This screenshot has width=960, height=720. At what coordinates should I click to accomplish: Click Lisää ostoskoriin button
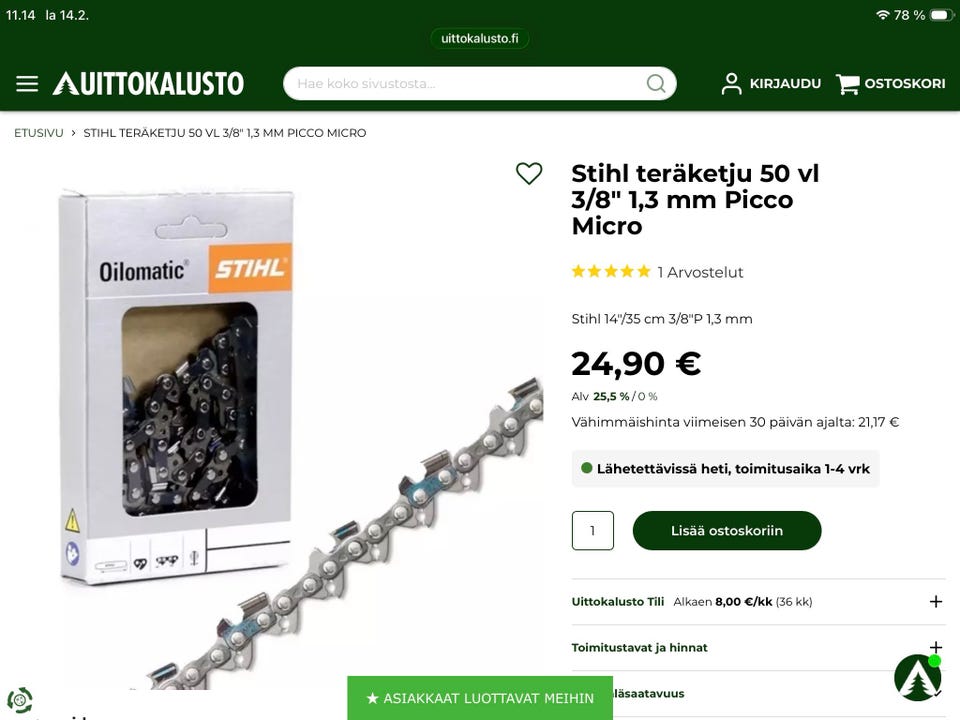[x=727, y=531]
